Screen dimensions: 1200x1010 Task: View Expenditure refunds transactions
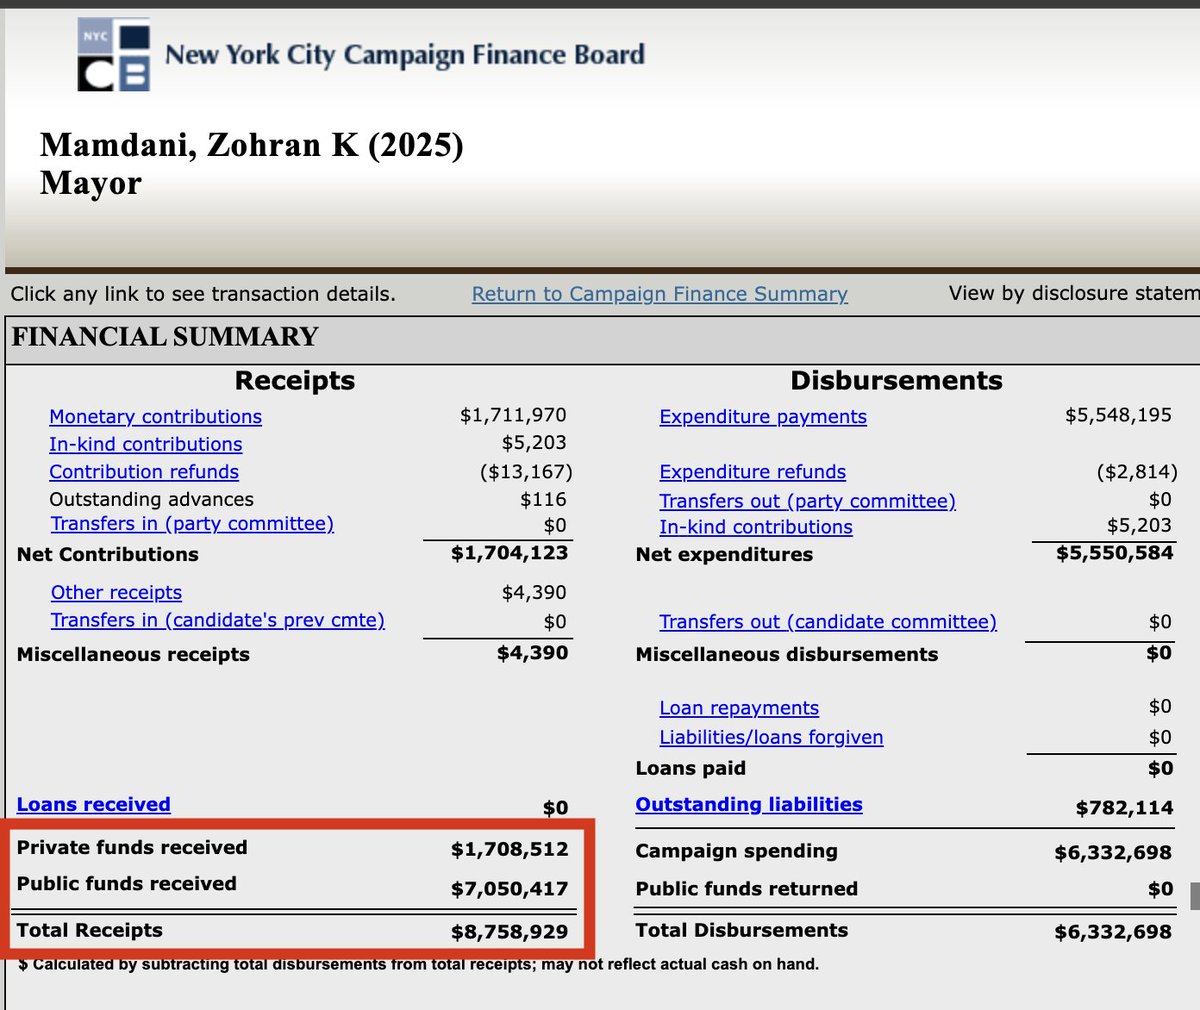coord(752,472)
